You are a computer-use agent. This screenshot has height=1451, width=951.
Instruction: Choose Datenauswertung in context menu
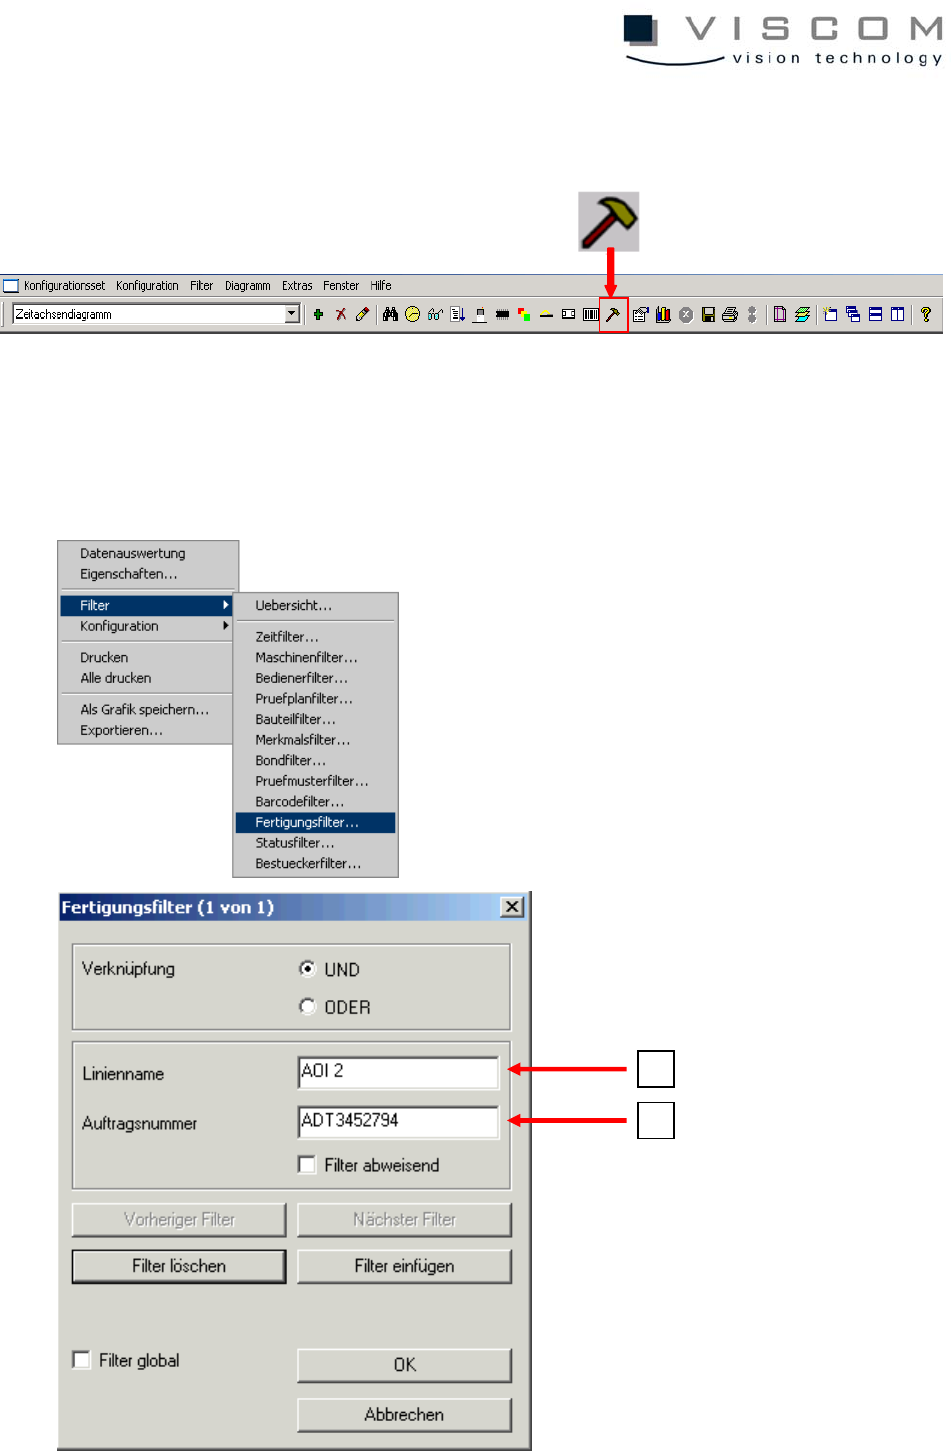132,553
